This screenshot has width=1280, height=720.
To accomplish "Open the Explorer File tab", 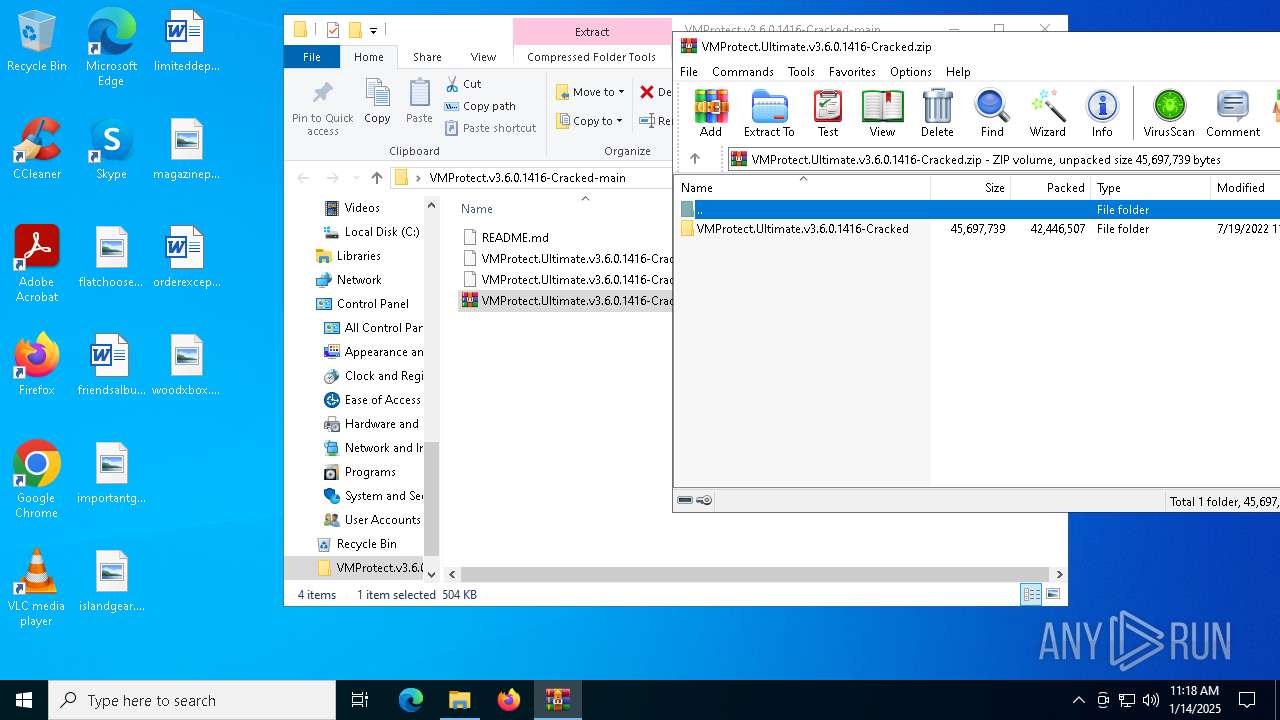I will coord(312,57).
